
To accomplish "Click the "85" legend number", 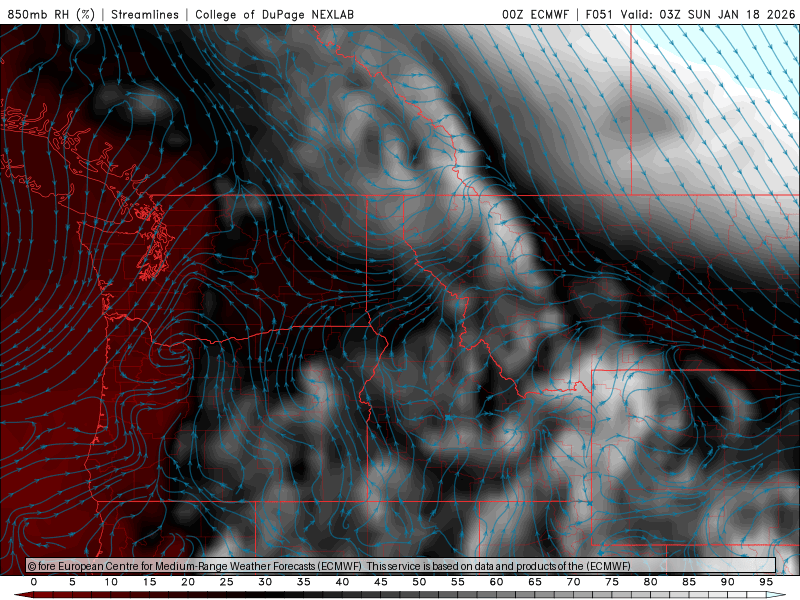I will [689, 582].
